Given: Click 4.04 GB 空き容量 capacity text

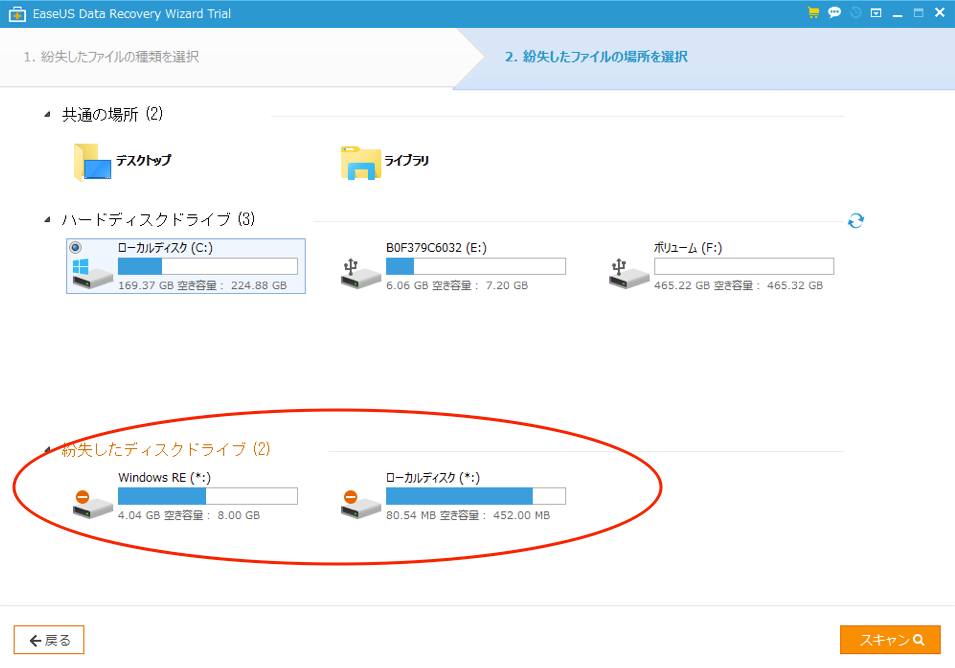Looking at the screenshot, I should click(x=189, y=516).
